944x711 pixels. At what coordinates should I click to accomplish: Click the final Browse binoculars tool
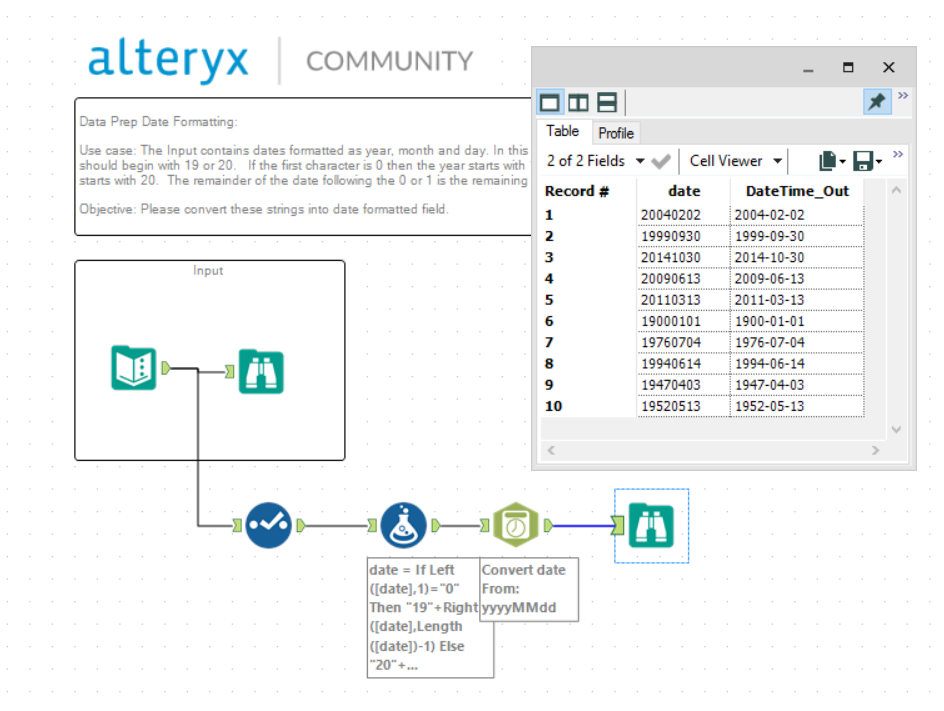(651, 525)
